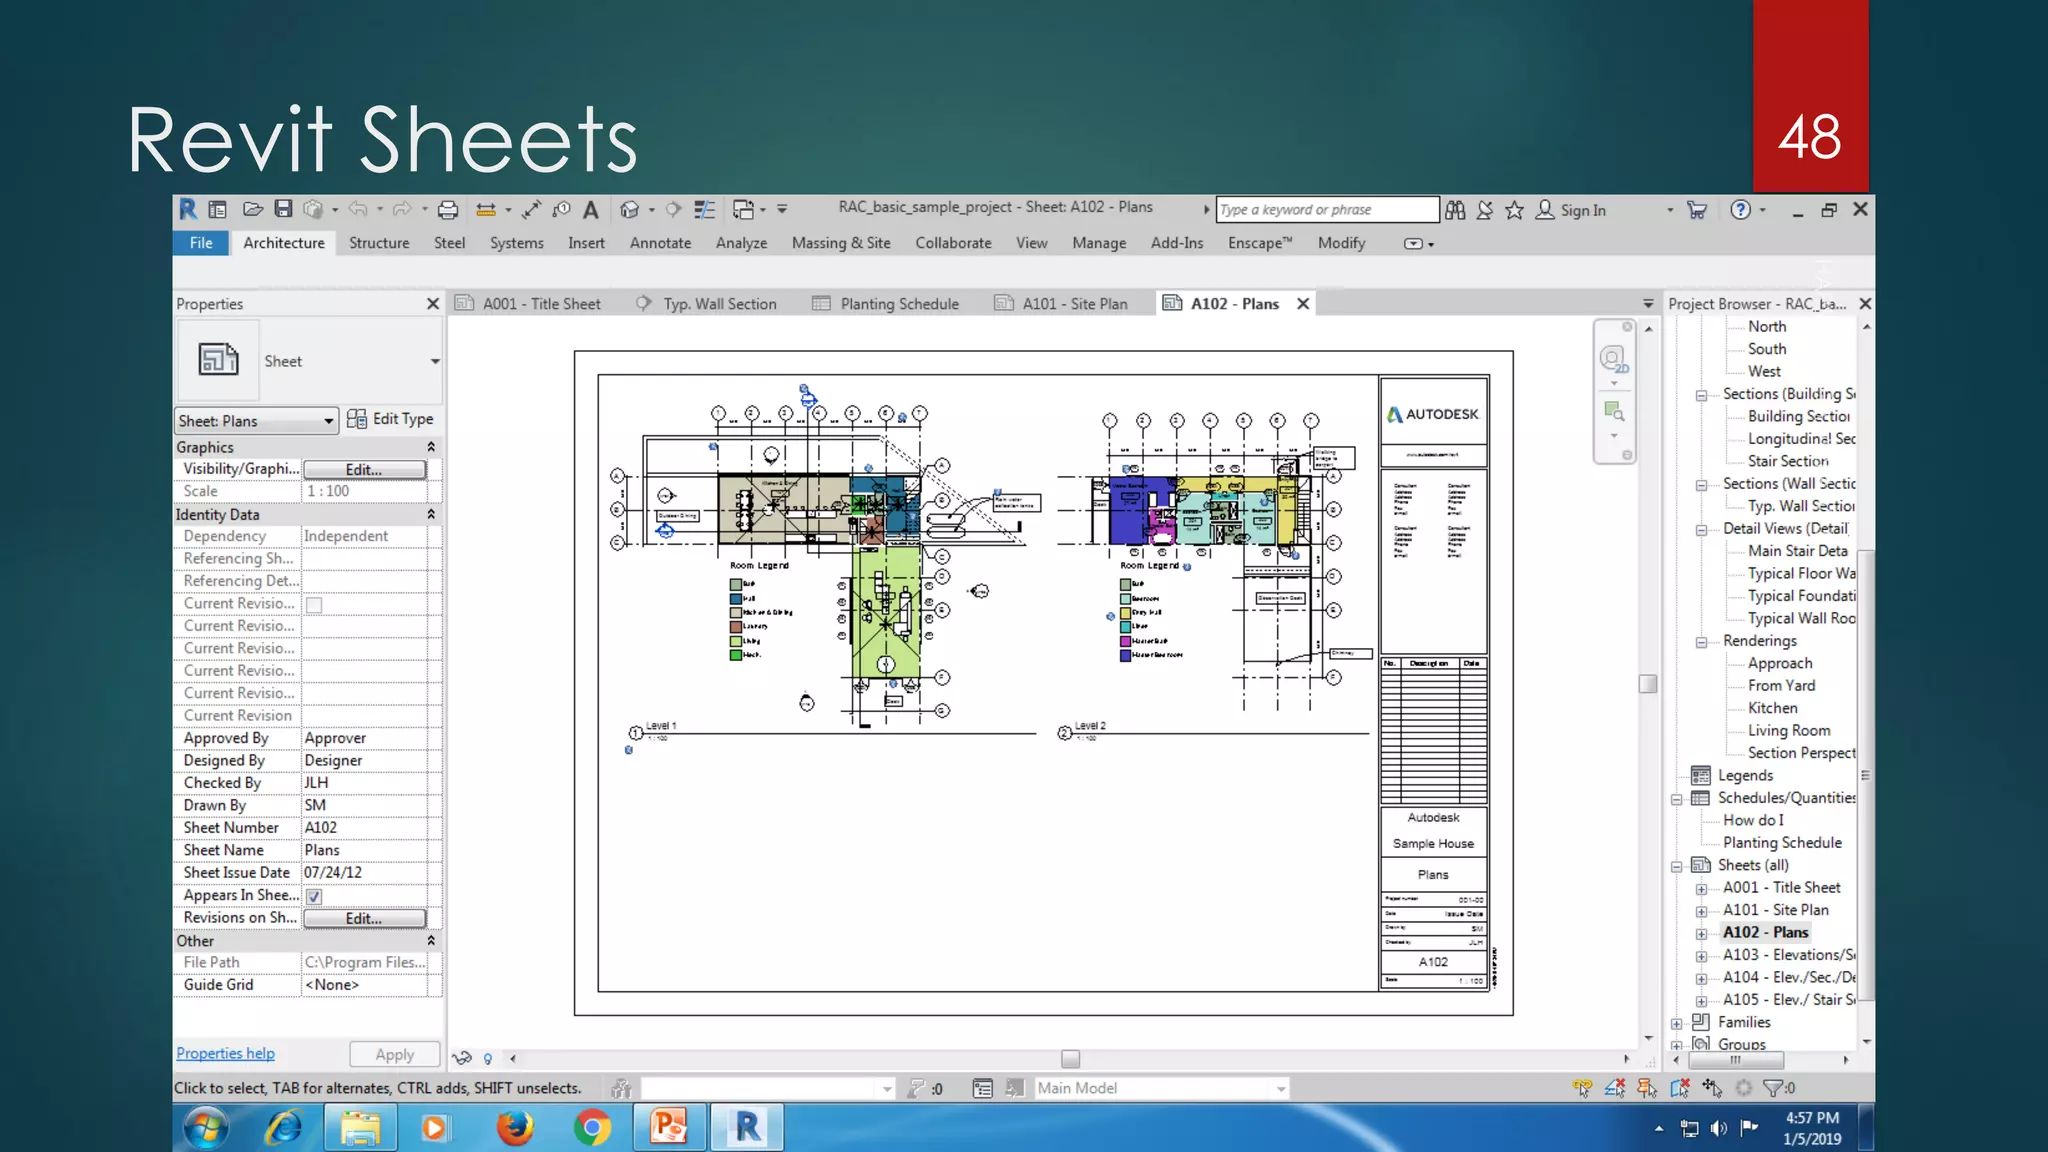This screenshot has height=1152, width=2048.
Task: Toggle the Appears In Sheet List checkbox
Action: (314, 897)
